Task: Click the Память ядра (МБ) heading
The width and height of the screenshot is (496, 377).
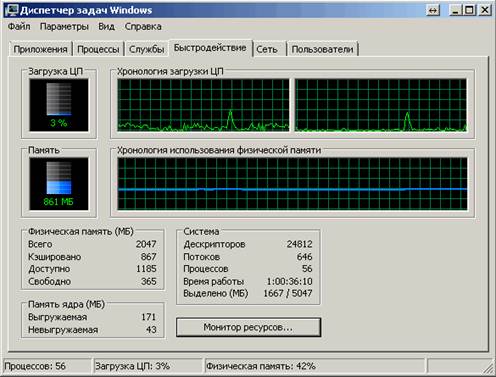Action: [x=66, y=304]
